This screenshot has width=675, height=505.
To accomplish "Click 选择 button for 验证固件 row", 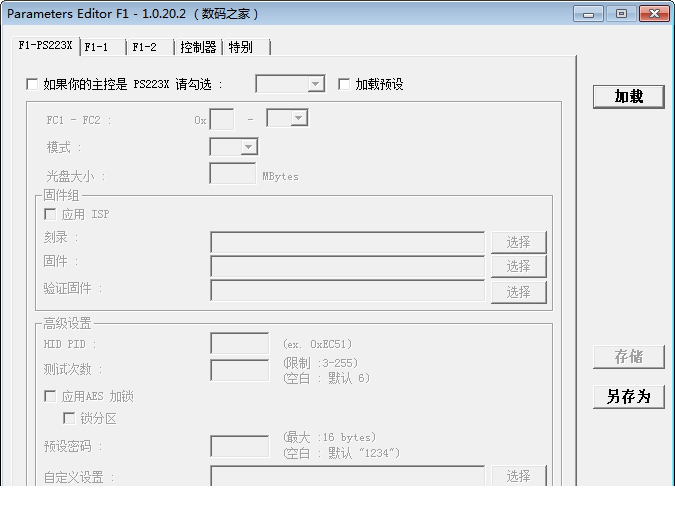I will click(519, 292).
